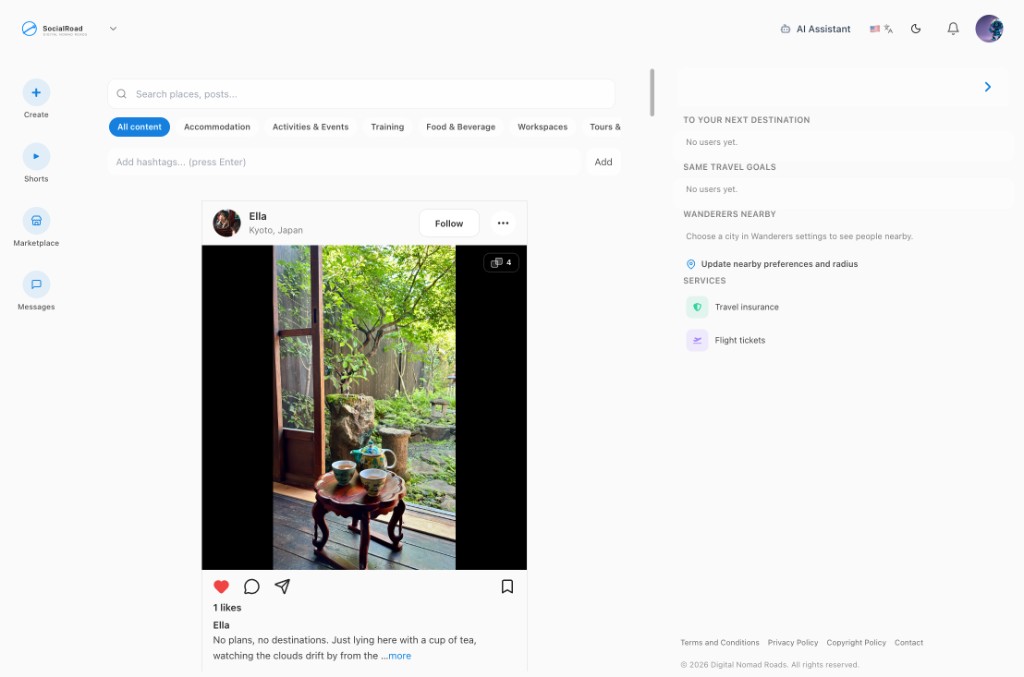Click the SocialRoad logo
The image size is (1024, 677).
54,29
